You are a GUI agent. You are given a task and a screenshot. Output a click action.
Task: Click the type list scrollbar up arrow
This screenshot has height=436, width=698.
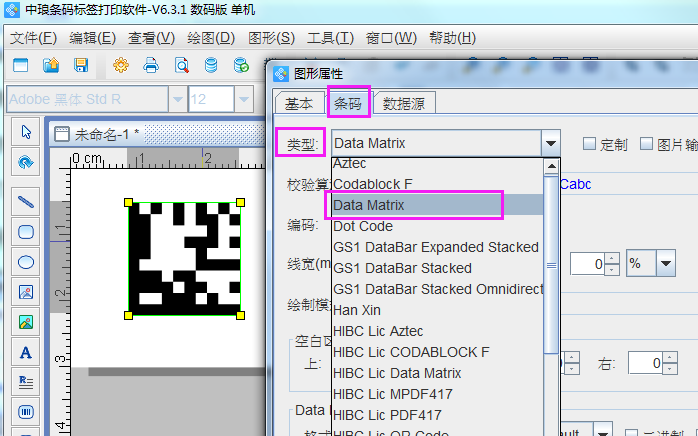tap(552, 167)
